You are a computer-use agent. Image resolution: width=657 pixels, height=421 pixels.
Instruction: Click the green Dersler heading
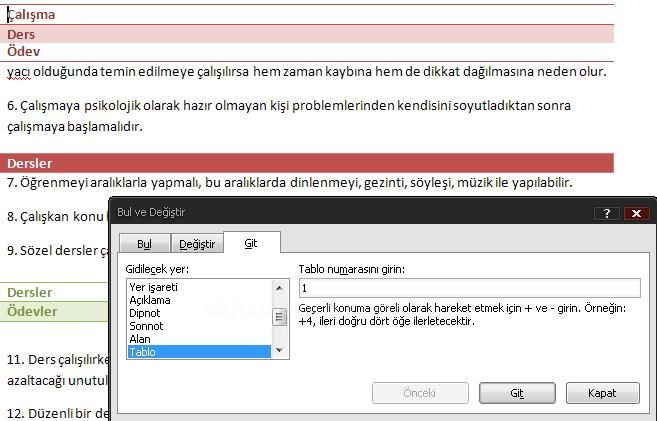click(30, 292)
